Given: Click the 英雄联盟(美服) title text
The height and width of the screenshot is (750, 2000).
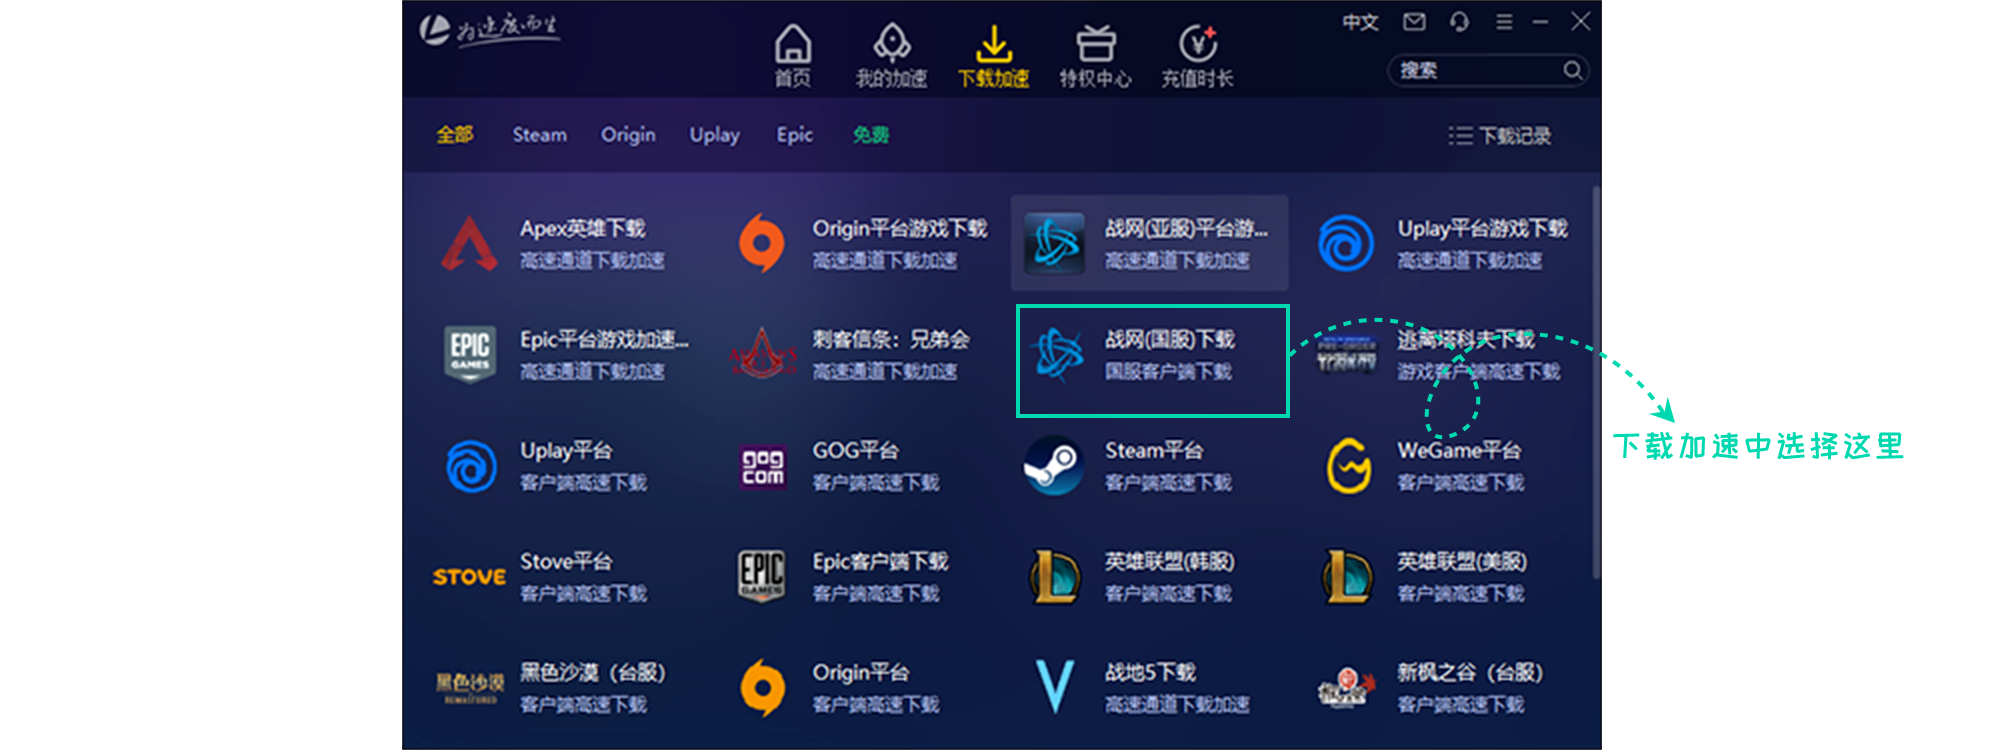Looking at the screenshot, I should pos(1462,562).
